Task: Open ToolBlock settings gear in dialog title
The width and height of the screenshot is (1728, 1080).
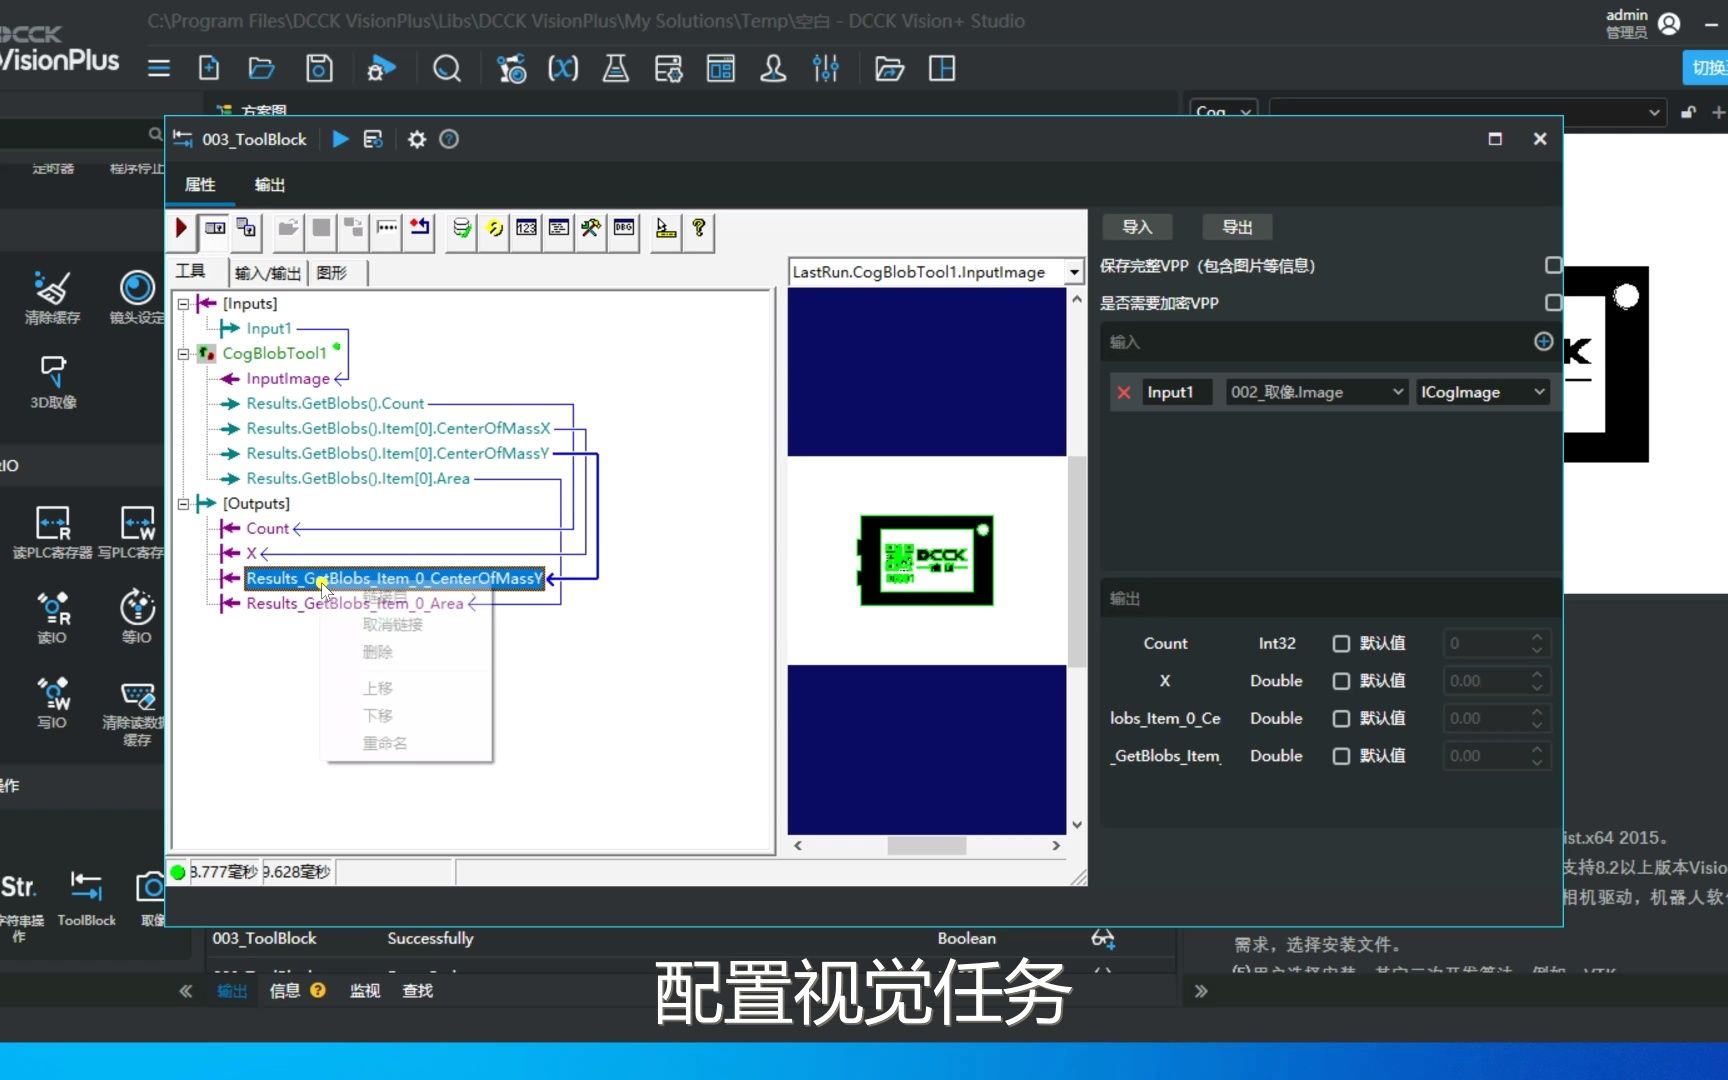Action: point(416,139)
